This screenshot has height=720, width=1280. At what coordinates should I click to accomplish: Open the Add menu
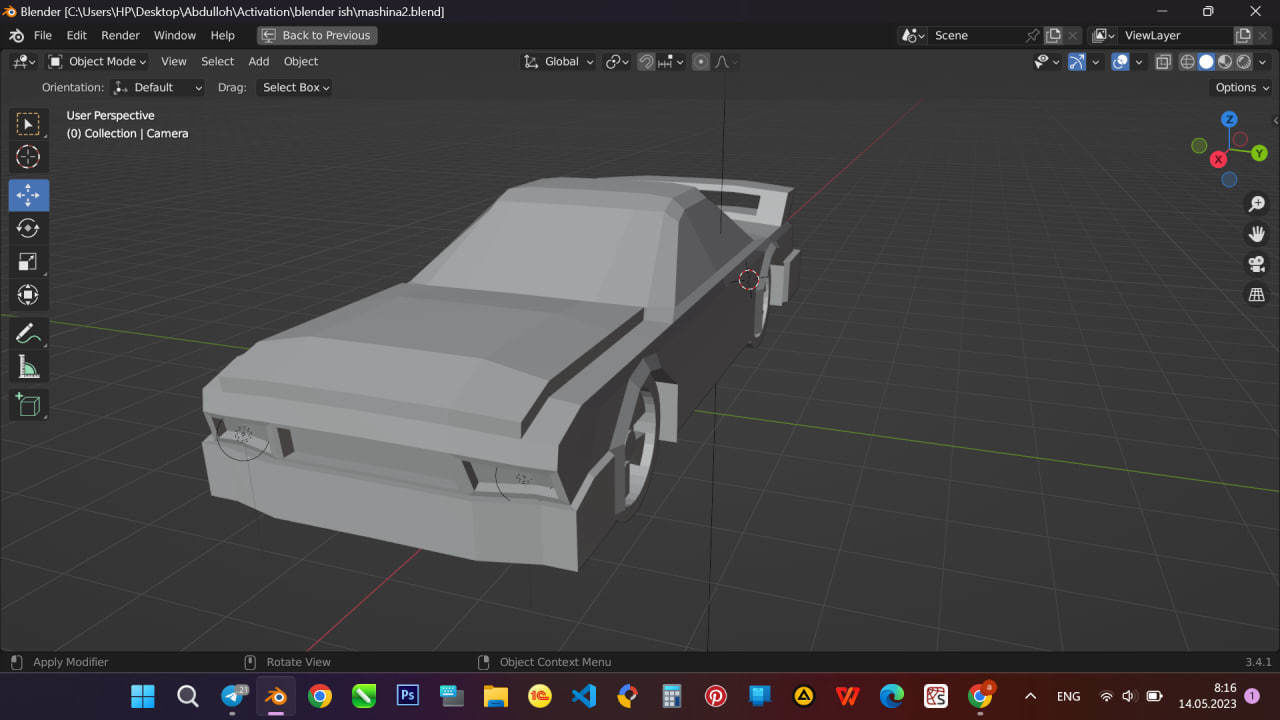click(259, 61)
